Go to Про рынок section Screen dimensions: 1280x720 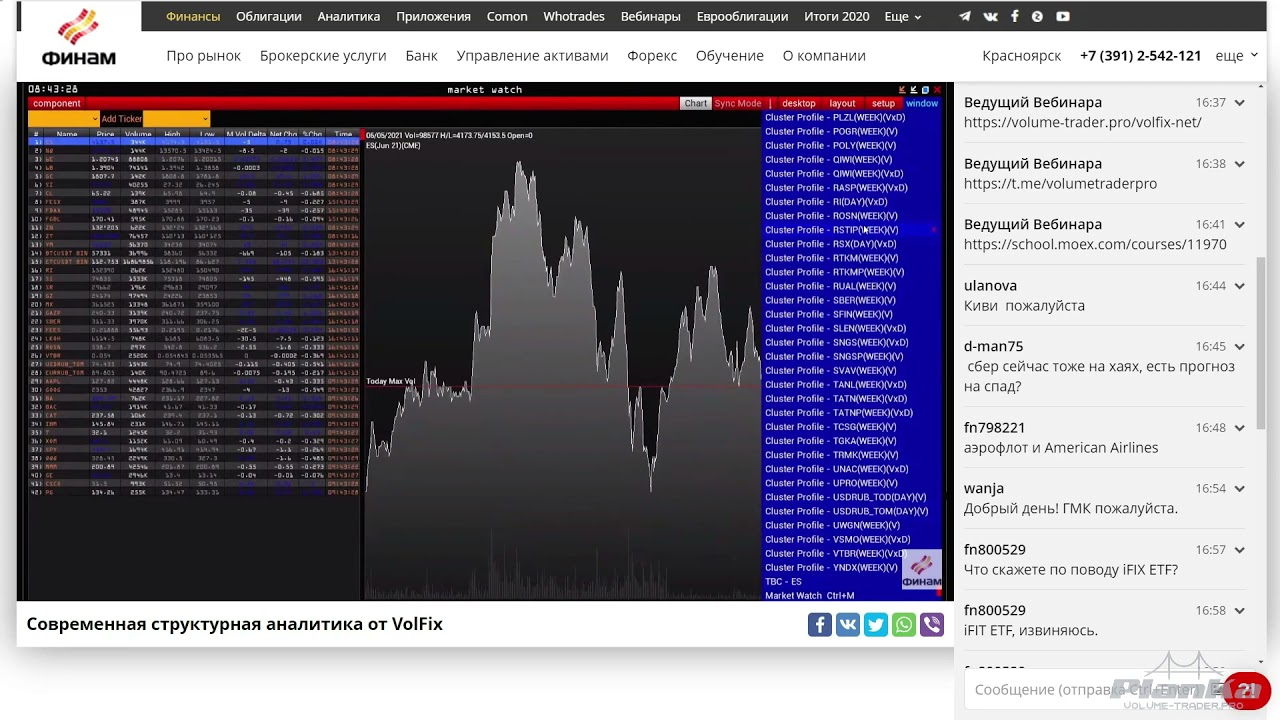pos(204,55)
